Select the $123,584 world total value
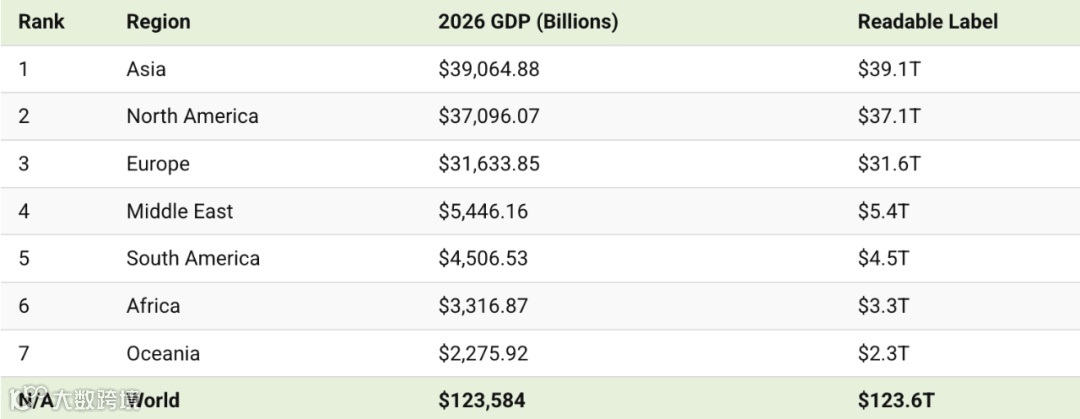This screenshot has width=1080, height=419. [x=481, y=401]
